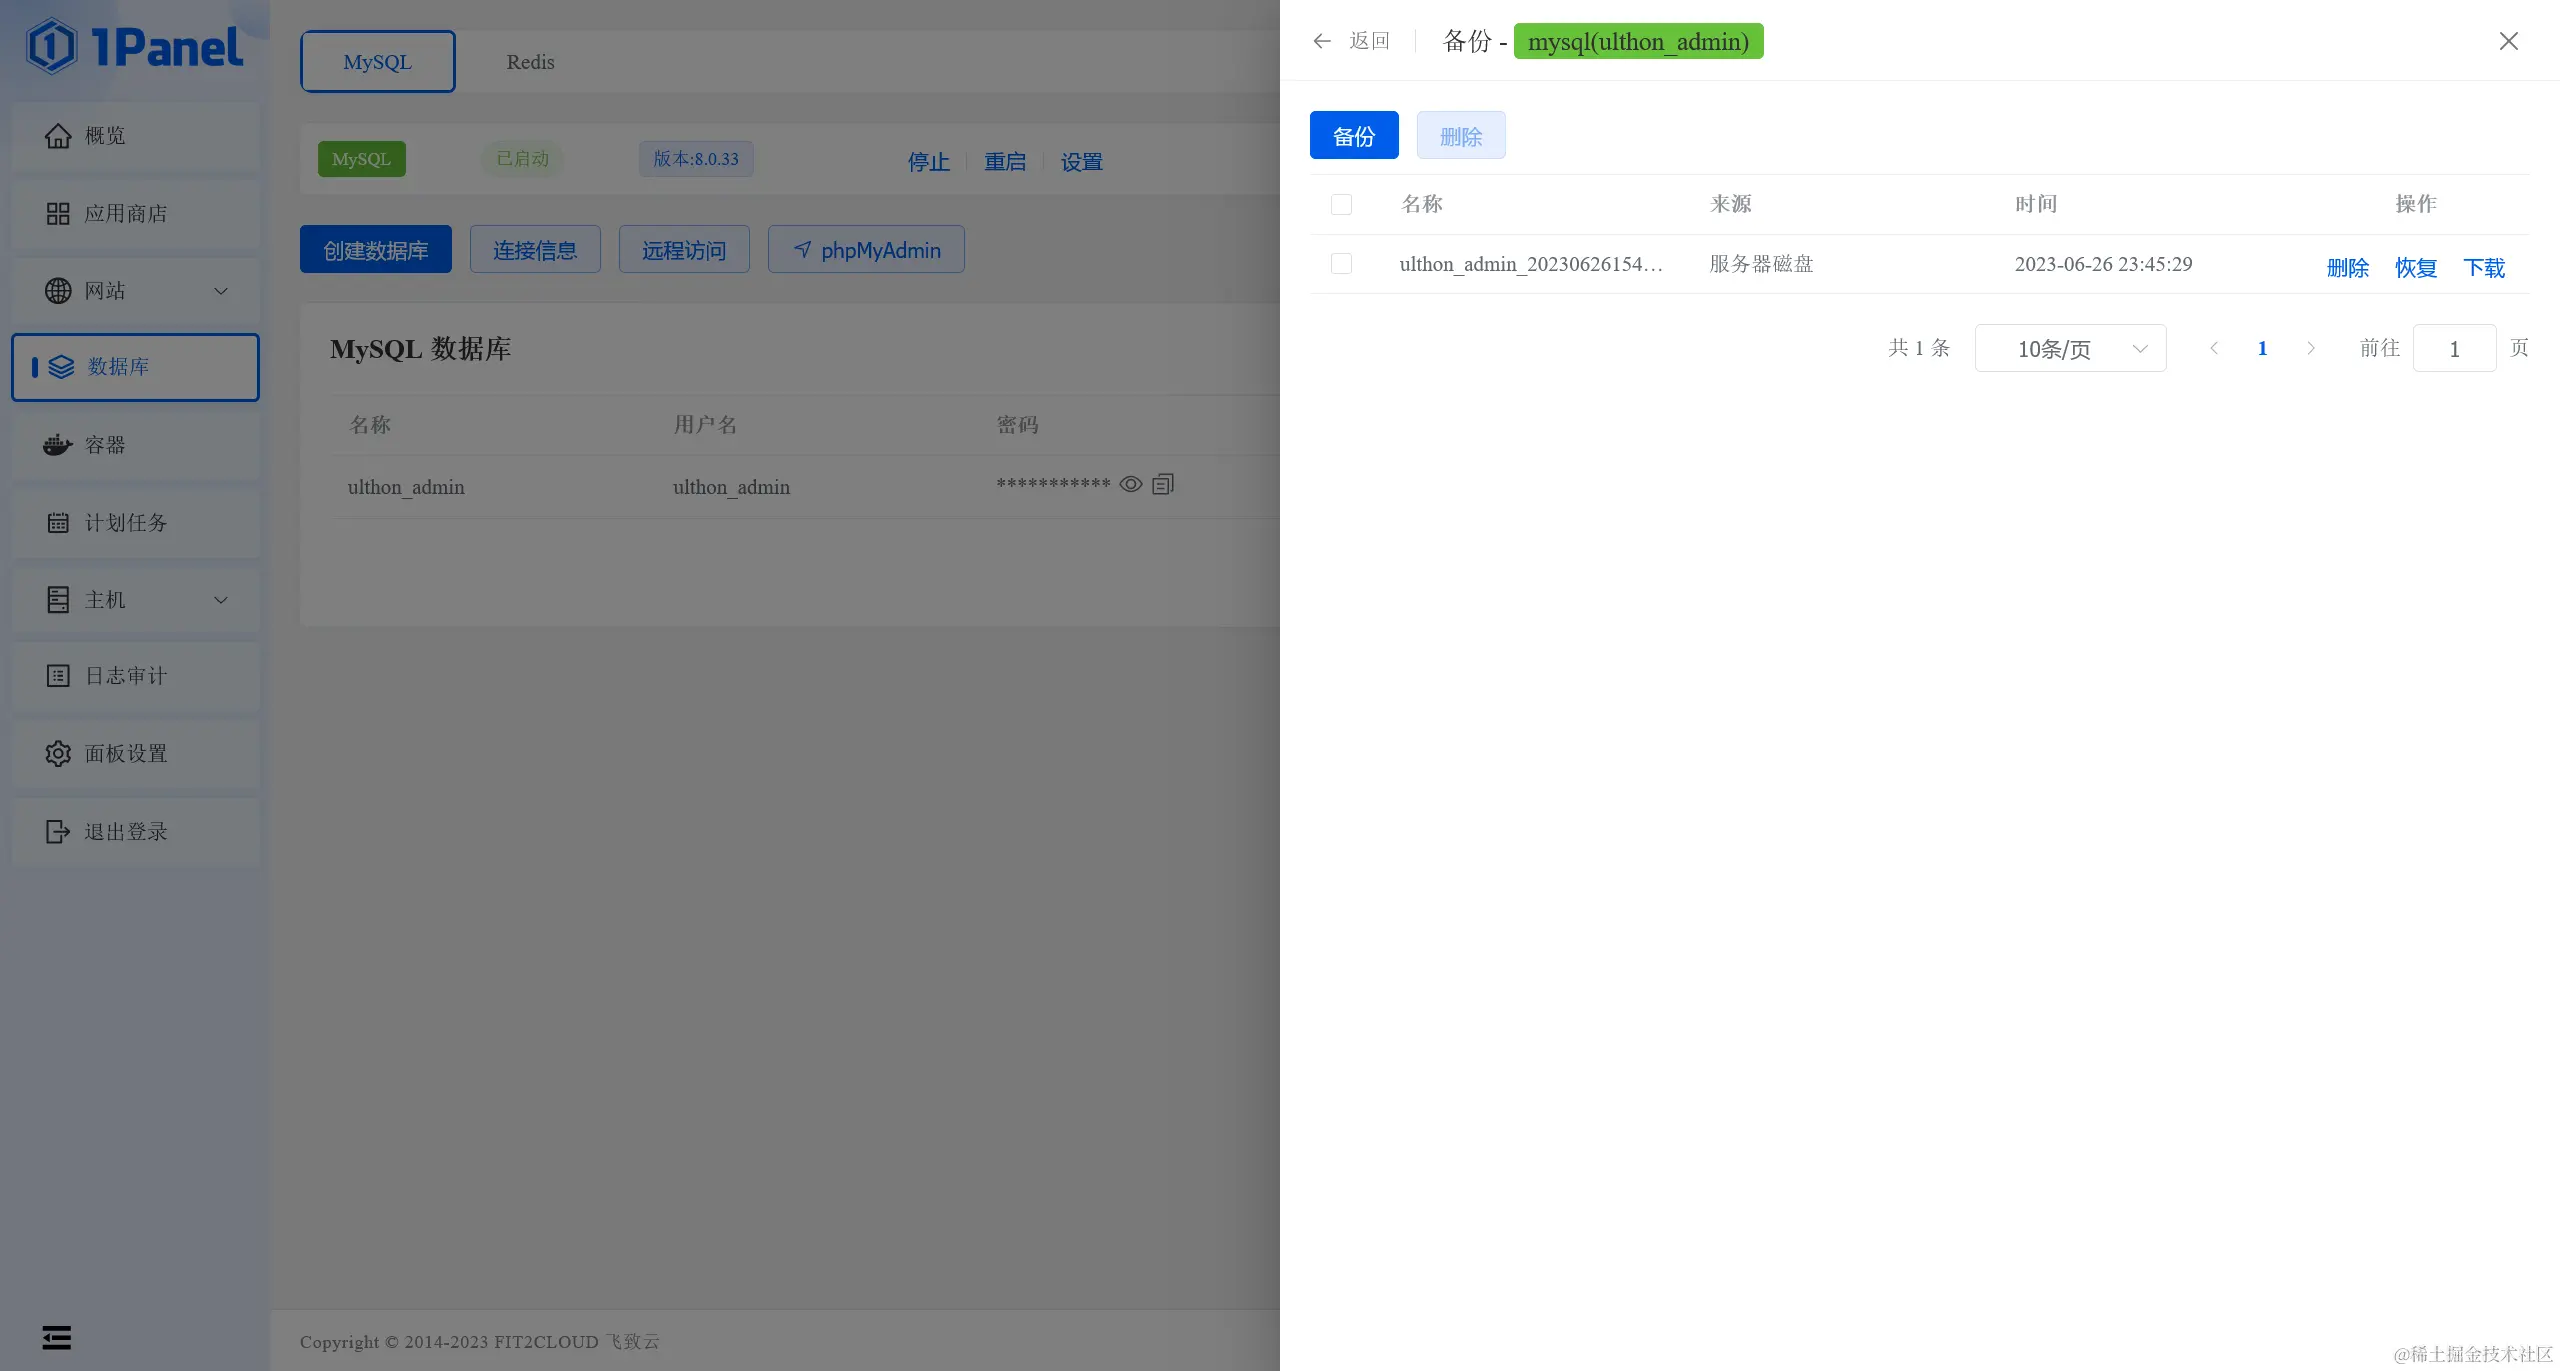Image resolution: width=2560 pixels, height=1371 pixels.
Task: Toggle the select-all checkbox in backup table header
Action: (1341, 205)
